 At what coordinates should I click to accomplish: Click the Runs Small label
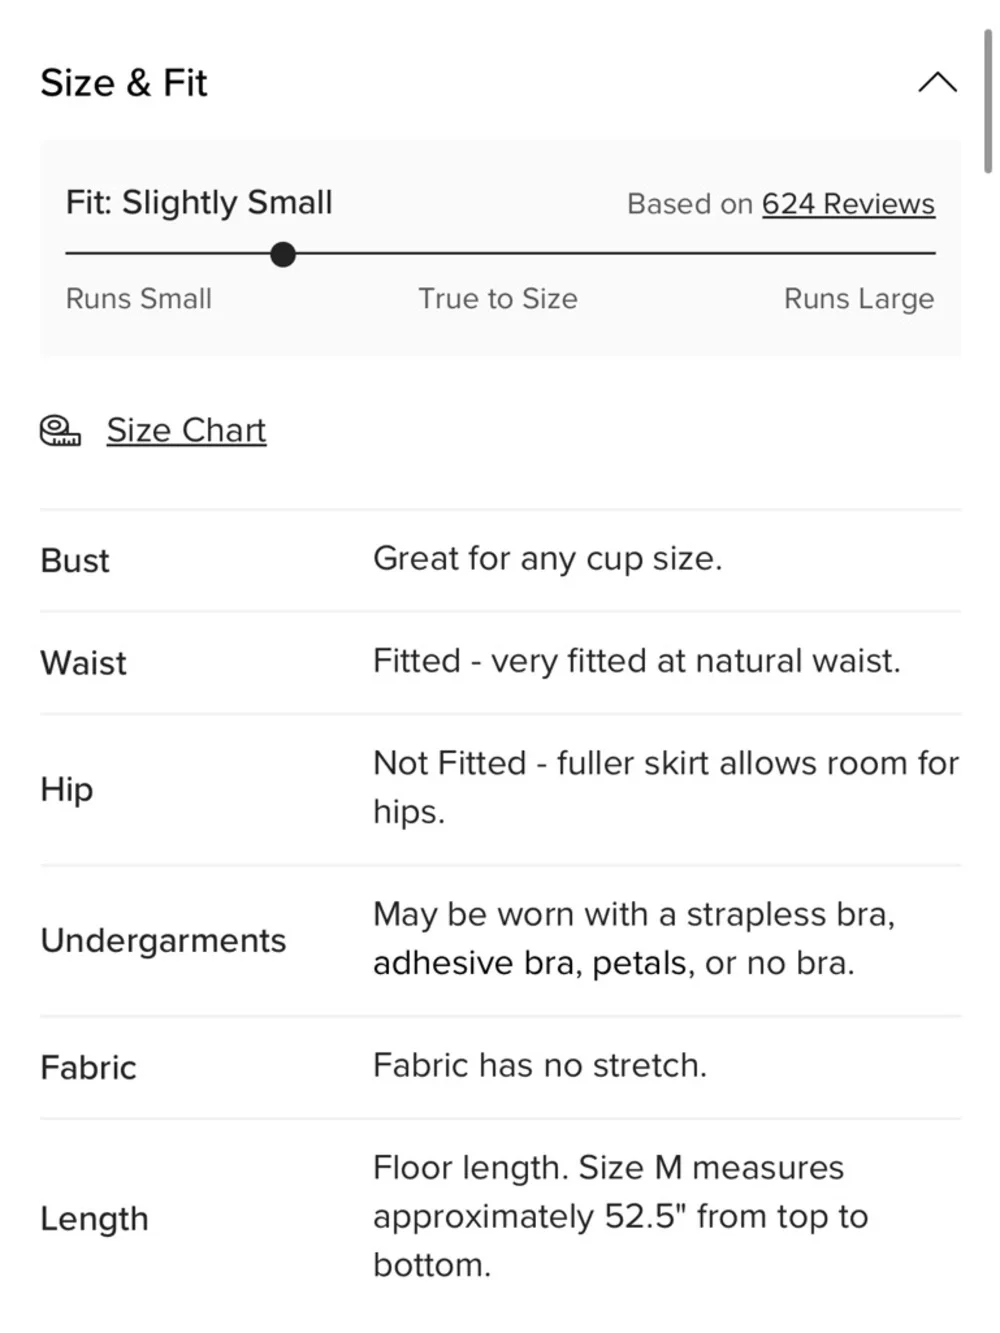(138, 298)
